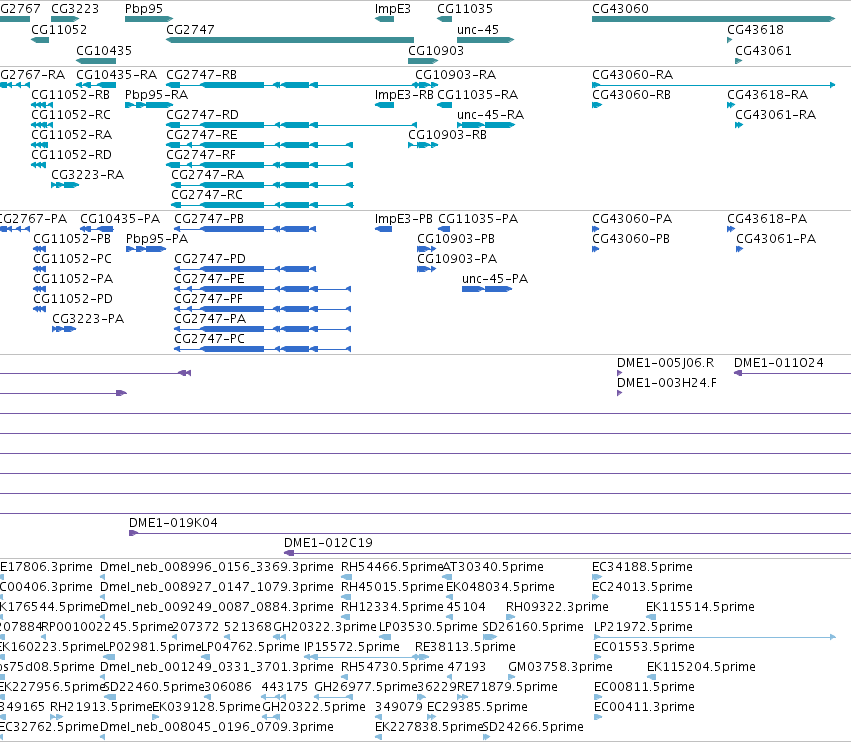Click protein CG2747-PB label
The width and height of the screenshot is (851, 742).
coord(209,219)
